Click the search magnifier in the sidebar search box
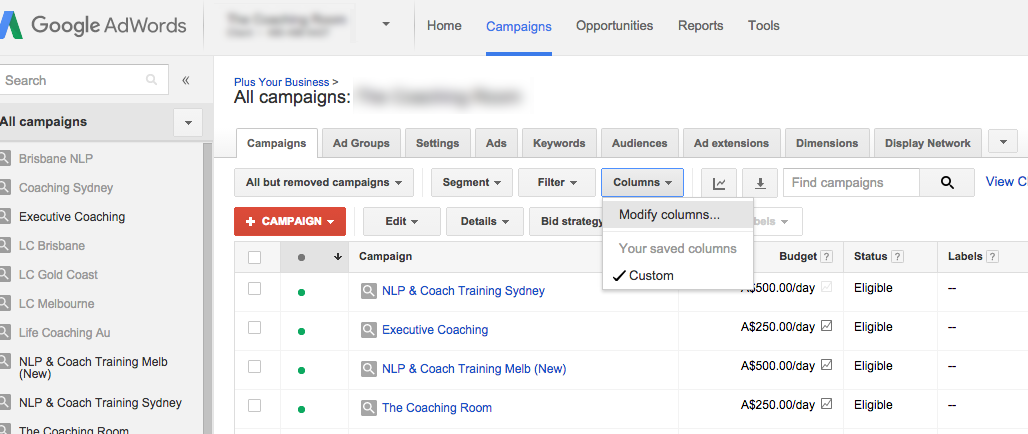The image size is (1028, 434). [x=151, y=80]
